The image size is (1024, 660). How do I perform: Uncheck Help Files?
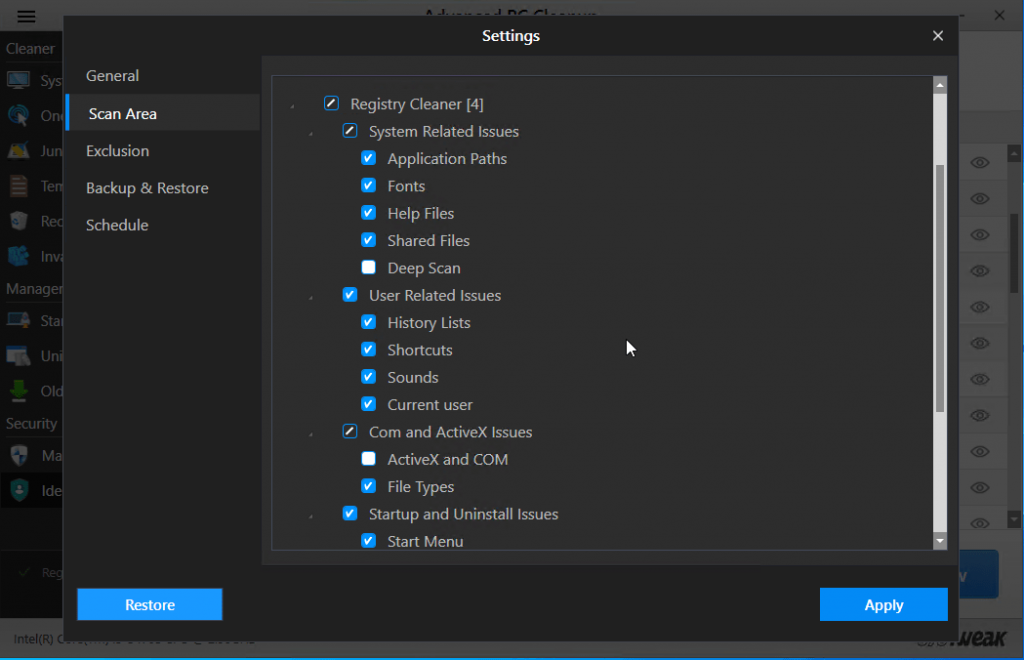click(368, 213)
